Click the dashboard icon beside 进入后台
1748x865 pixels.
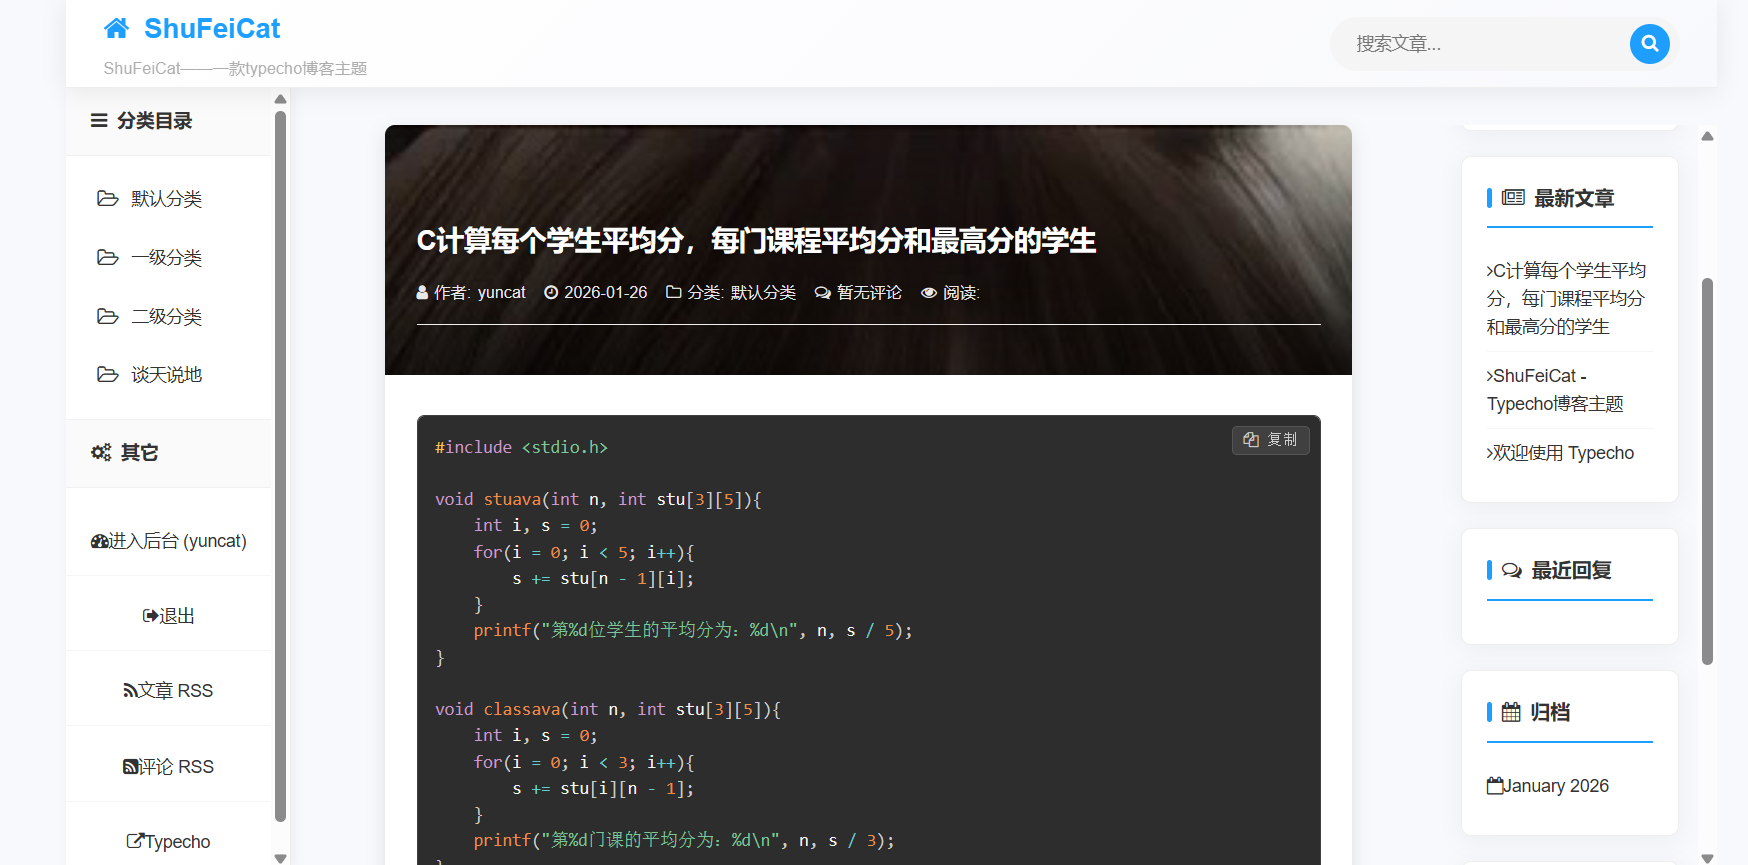click(99, 541)
